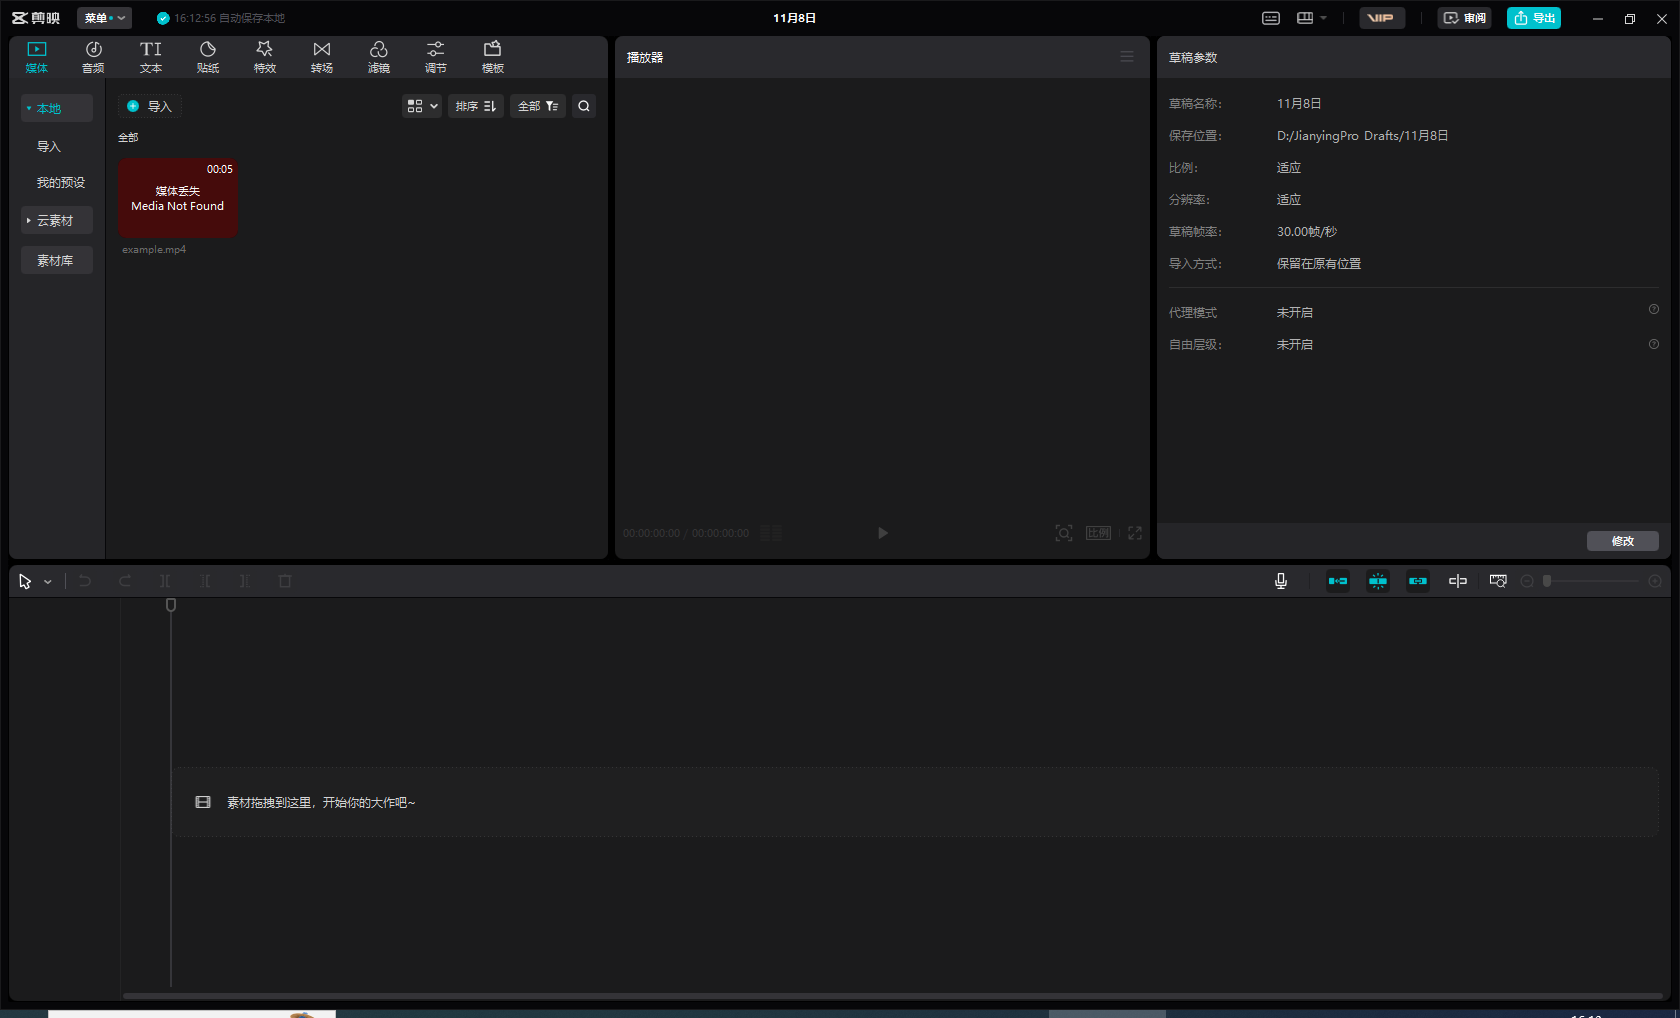Open the 排序 sort options
1680x1018 pixels.
click(476, 106)
